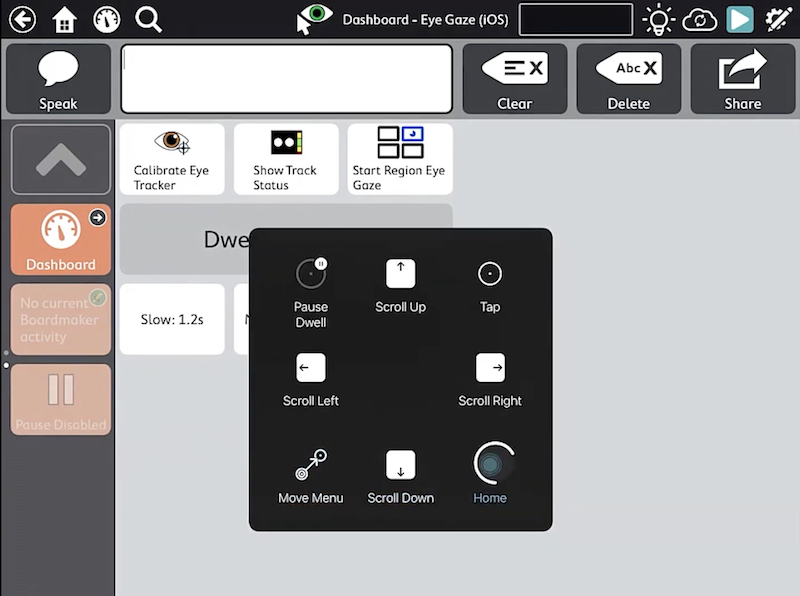Collapse sidebar with the up chevron
This screenshot has height=596, width=800.
[x=60, y=159]
